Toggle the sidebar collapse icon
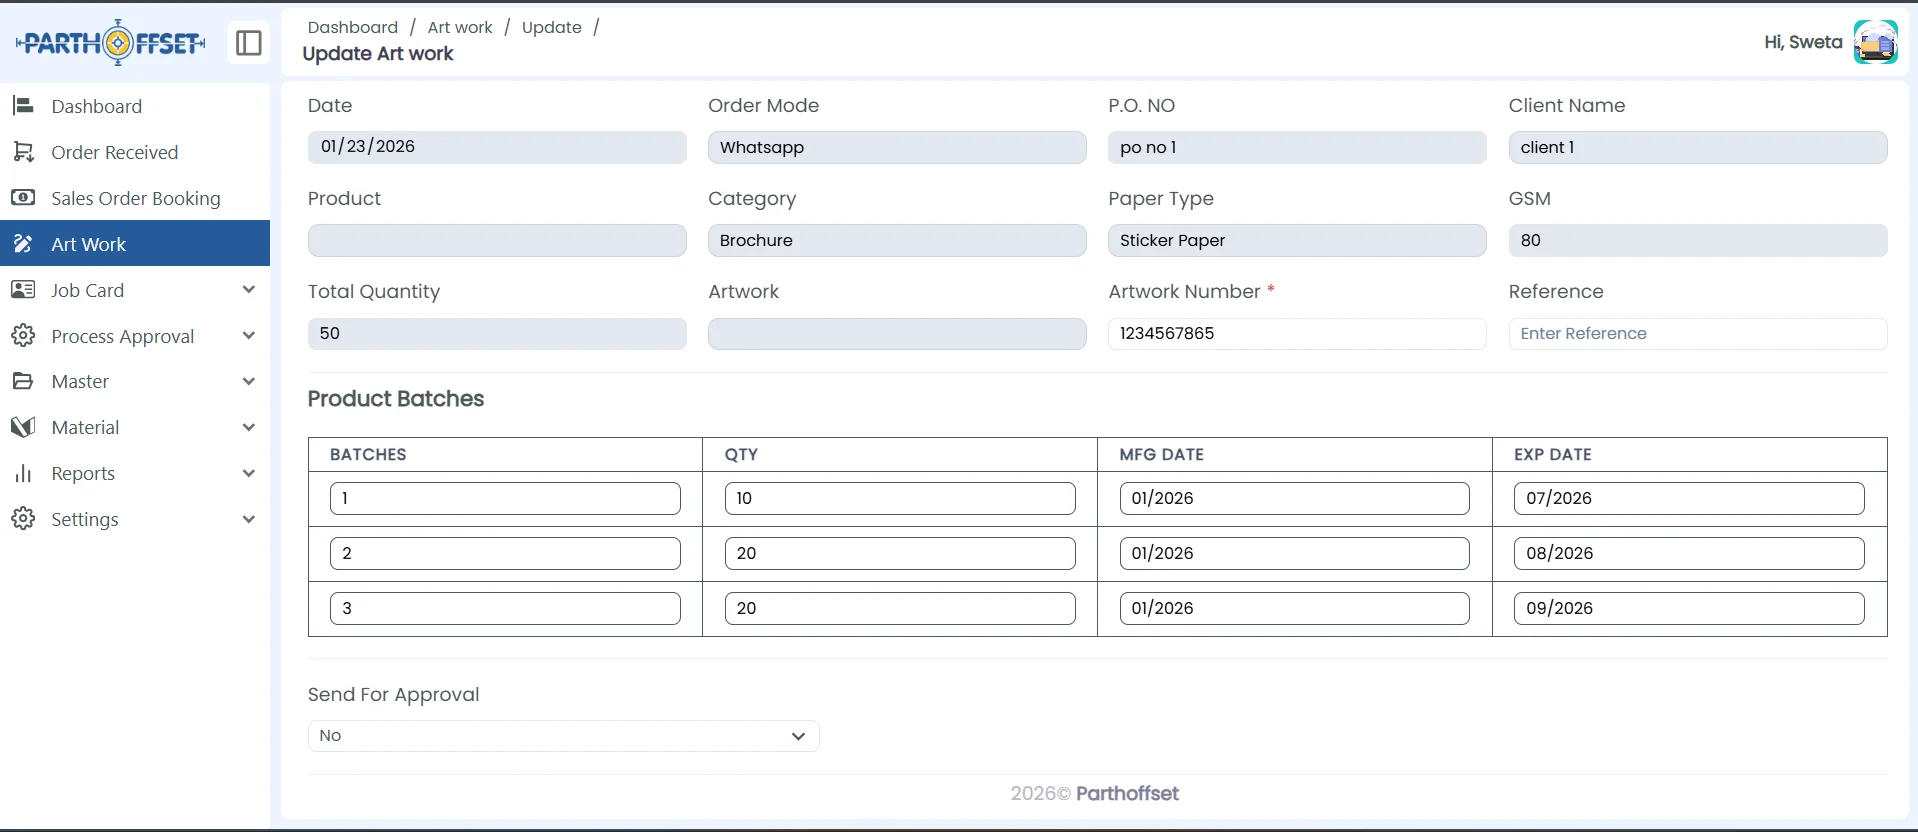Viewport: 1918px width, 832px height. (x=248, y=43)
